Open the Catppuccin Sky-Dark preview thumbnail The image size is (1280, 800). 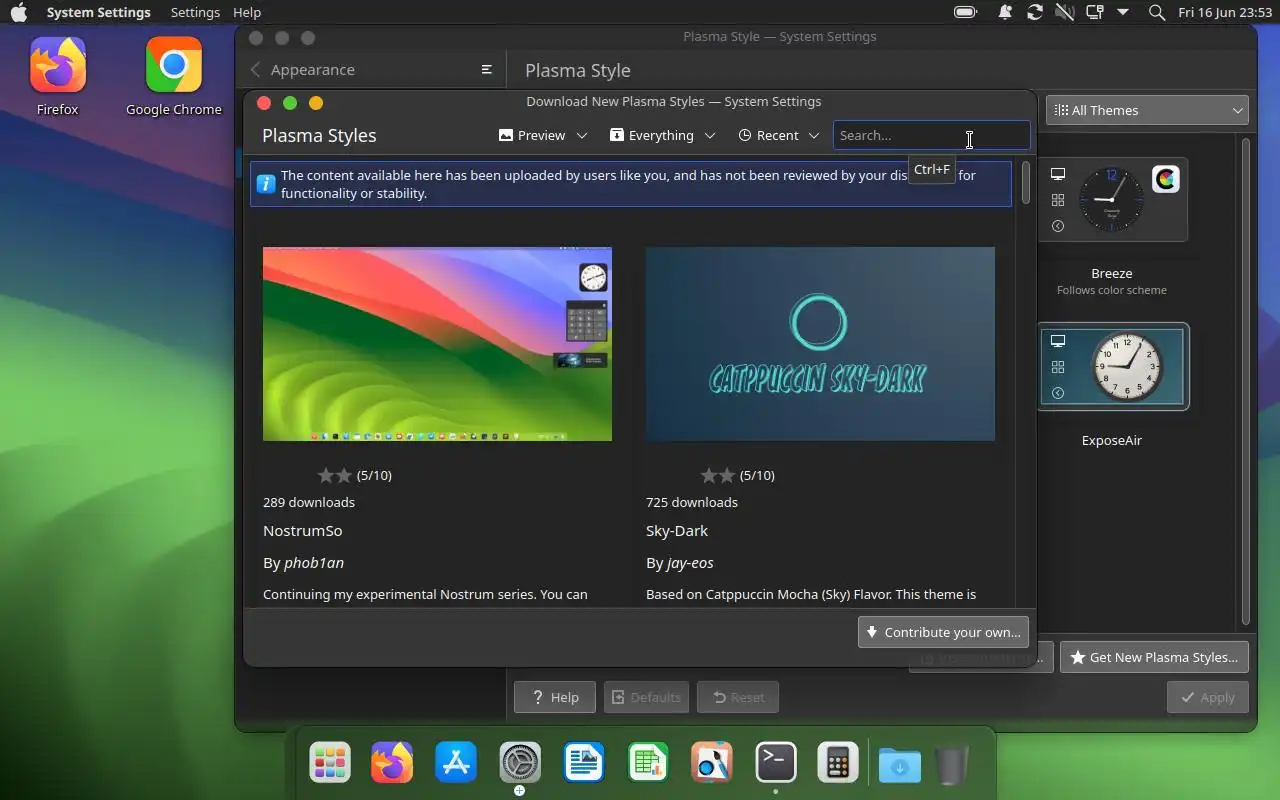[x=820, y=344]
